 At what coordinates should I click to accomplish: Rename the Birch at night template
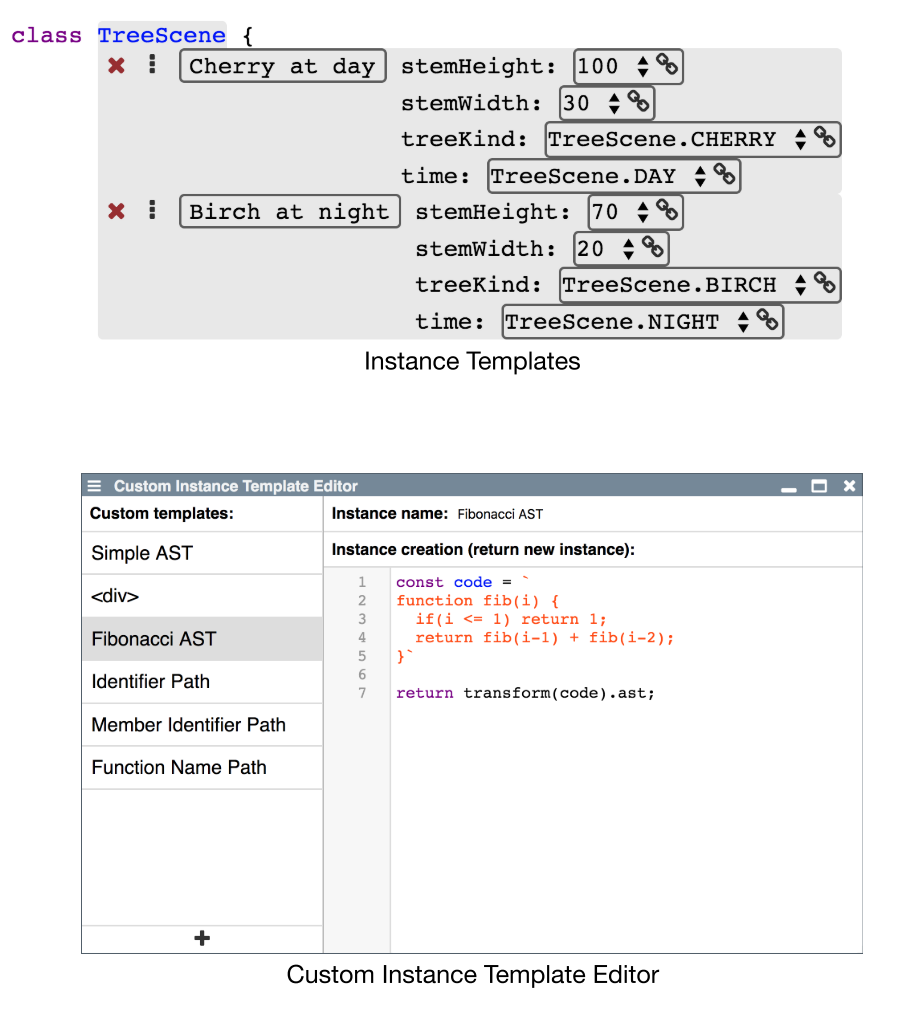coord(289,212)
